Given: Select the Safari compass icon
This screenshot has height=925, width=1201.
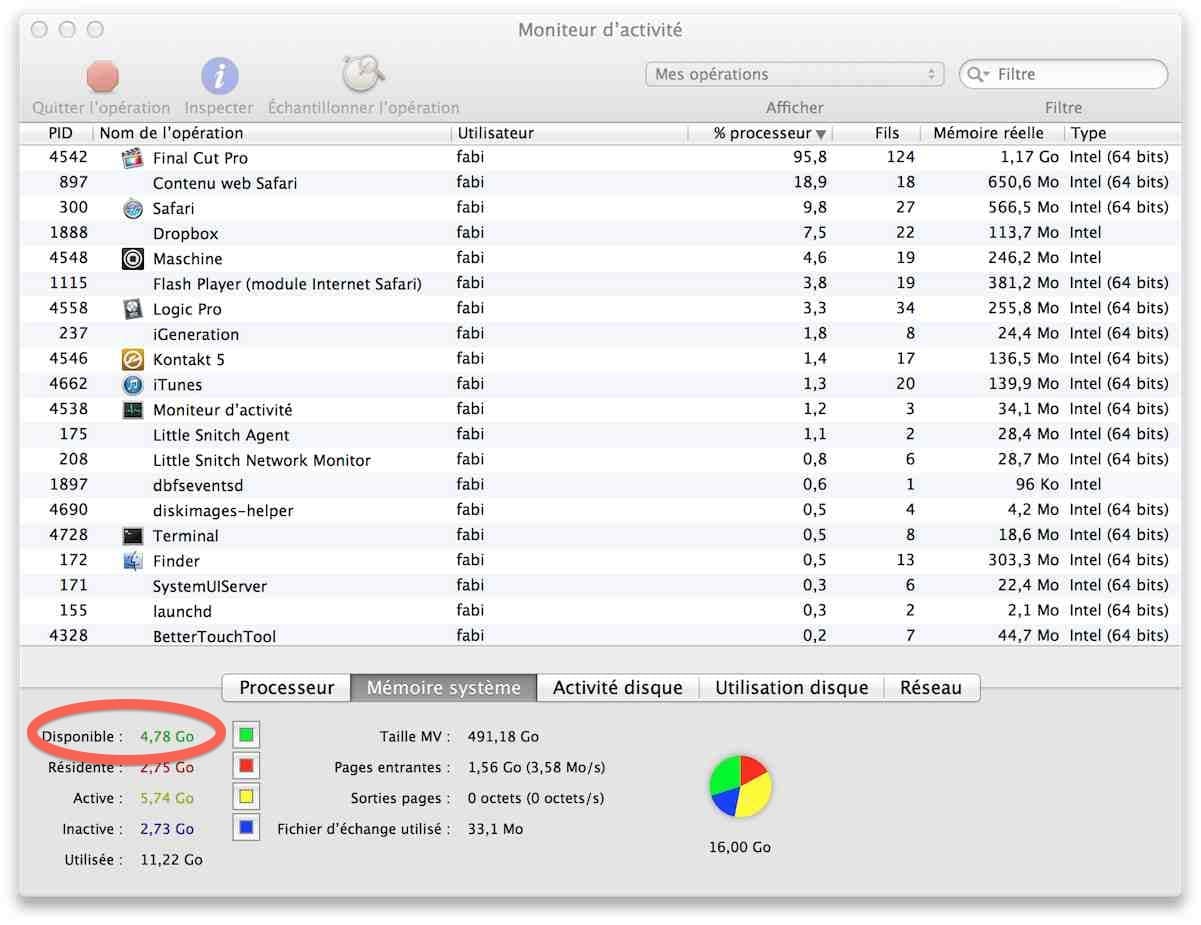Looking at the screenshot, I should click(132, 208).
